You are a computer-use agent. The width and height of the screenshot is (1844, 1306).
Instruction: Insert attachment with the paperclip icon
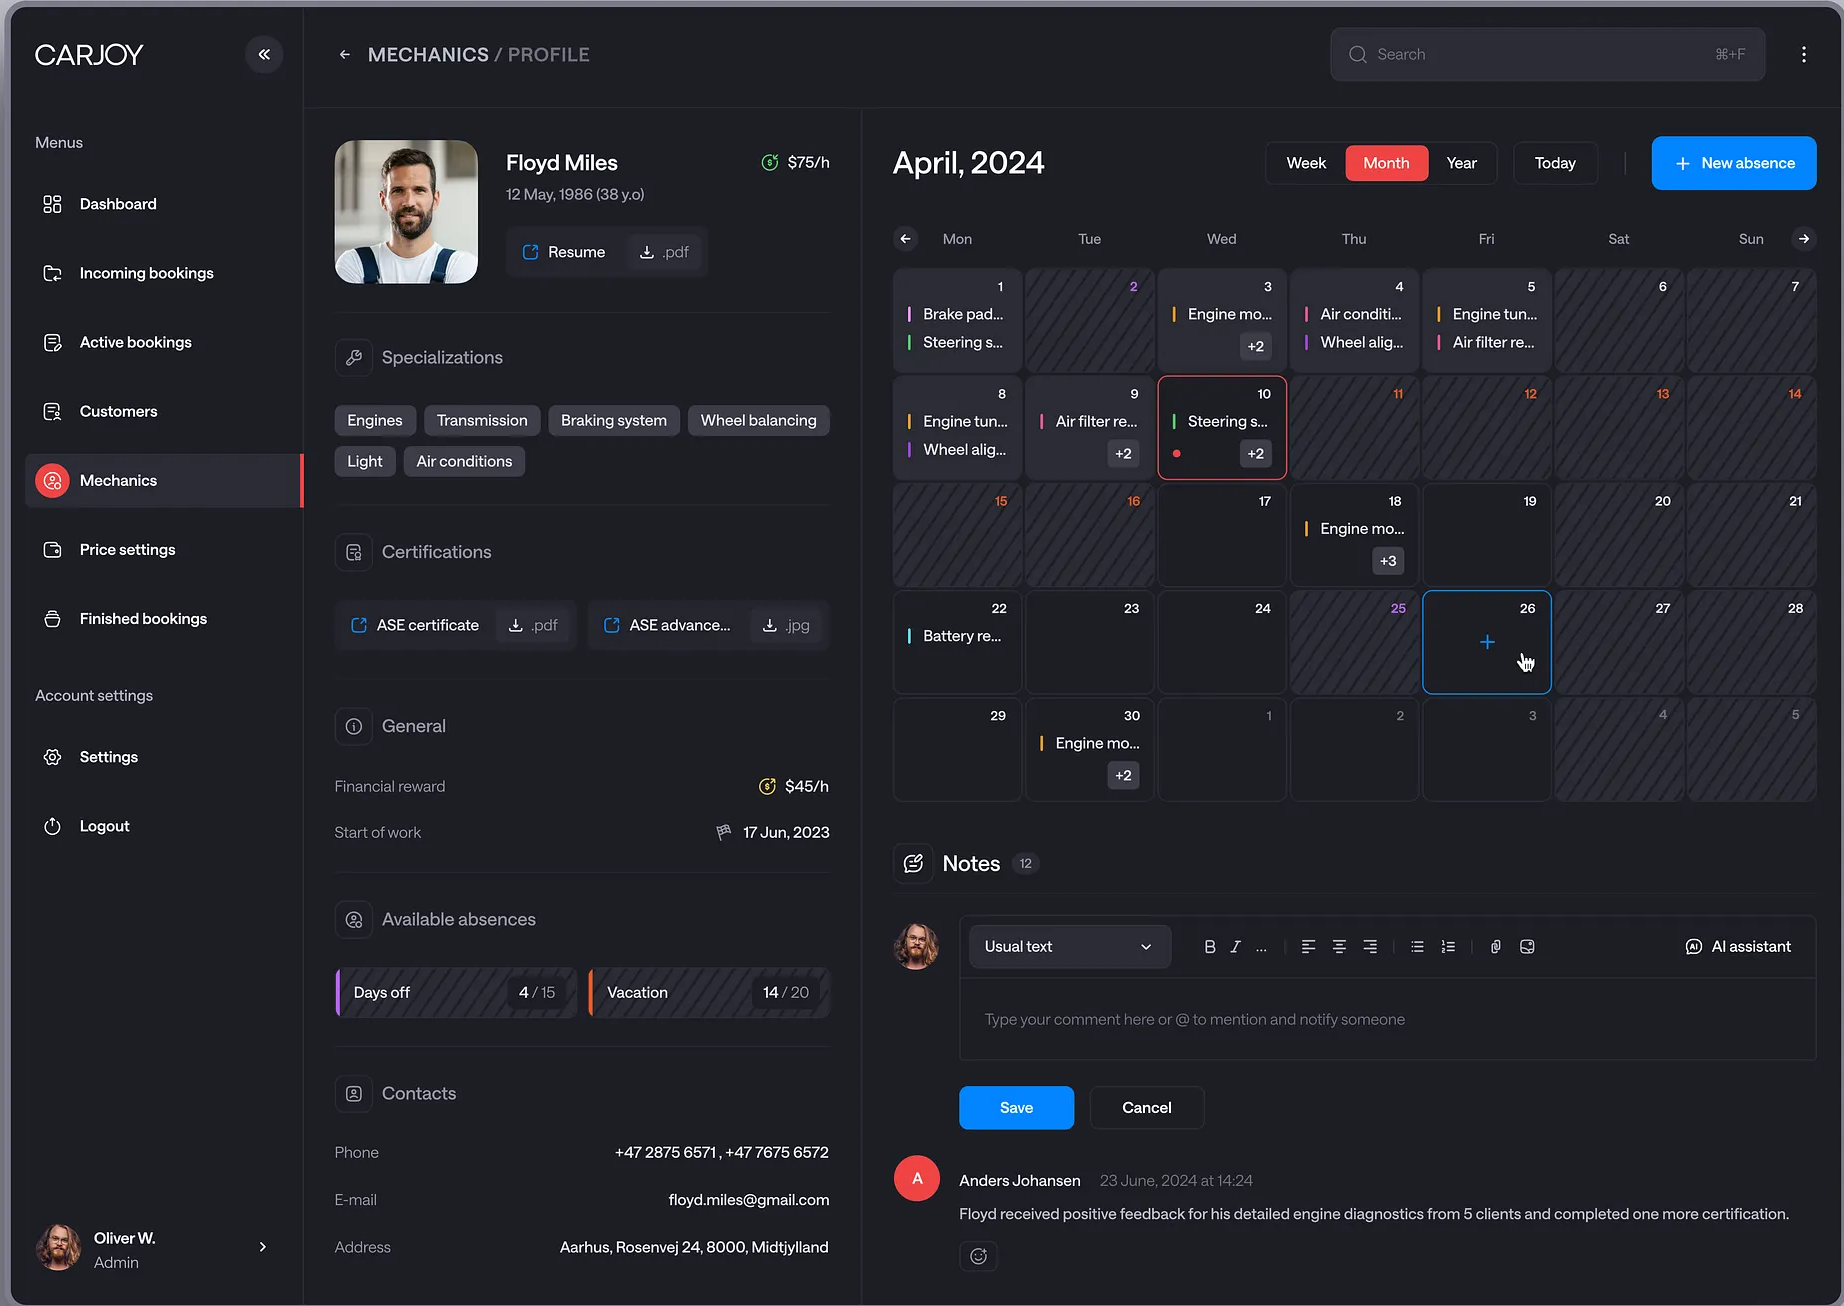[1495, 947]
